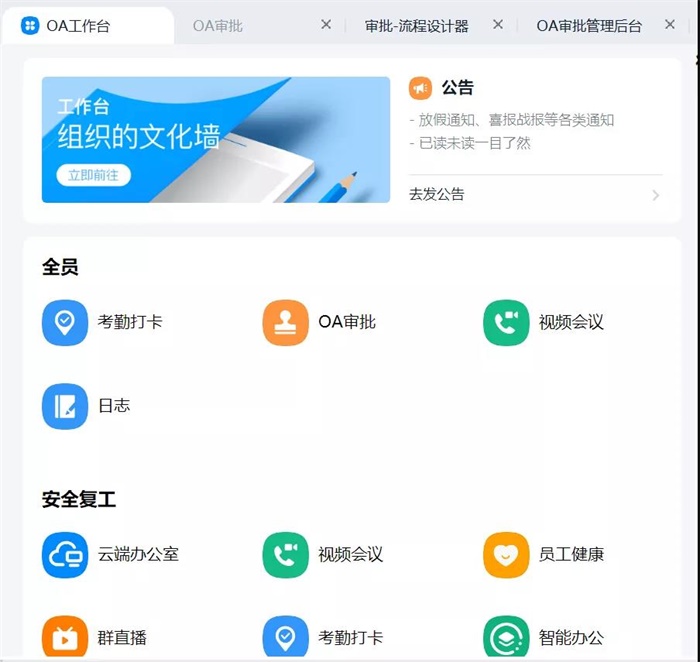
Task: Open the 群直播 live broadcast icon
Action: pos(65,637)
